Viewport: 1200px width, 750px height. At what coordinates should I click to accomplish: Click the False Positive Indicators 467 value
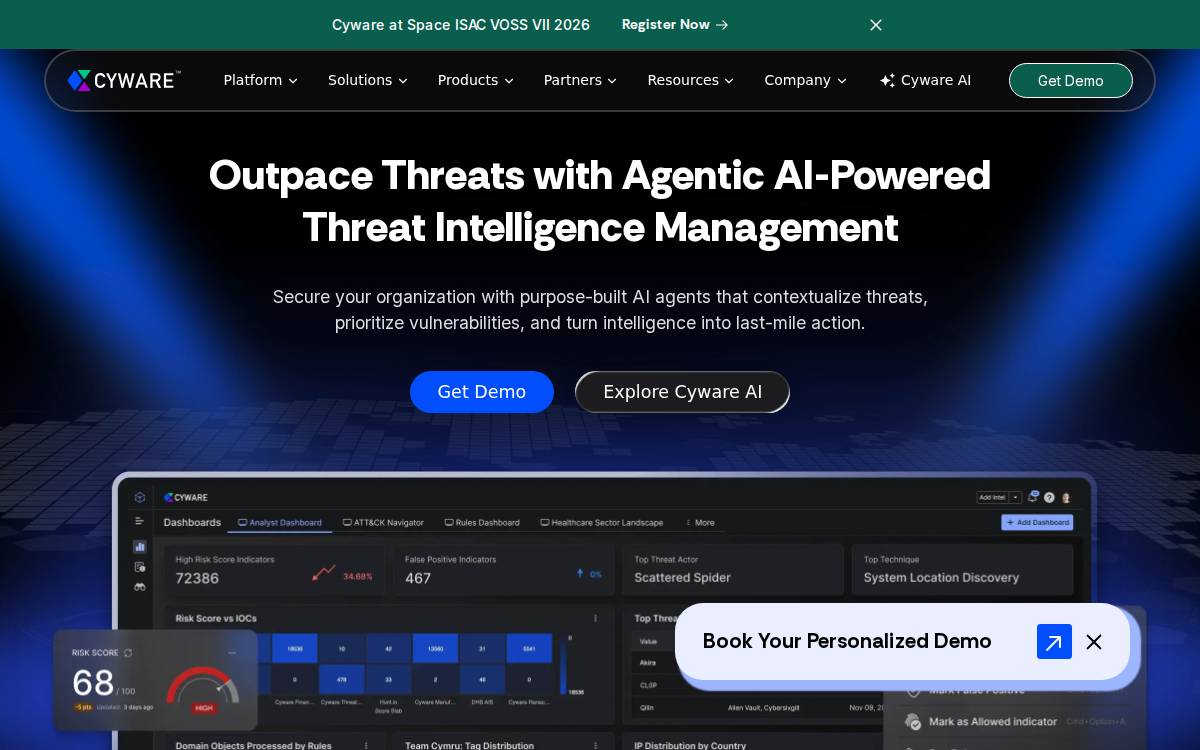(418, 578)
